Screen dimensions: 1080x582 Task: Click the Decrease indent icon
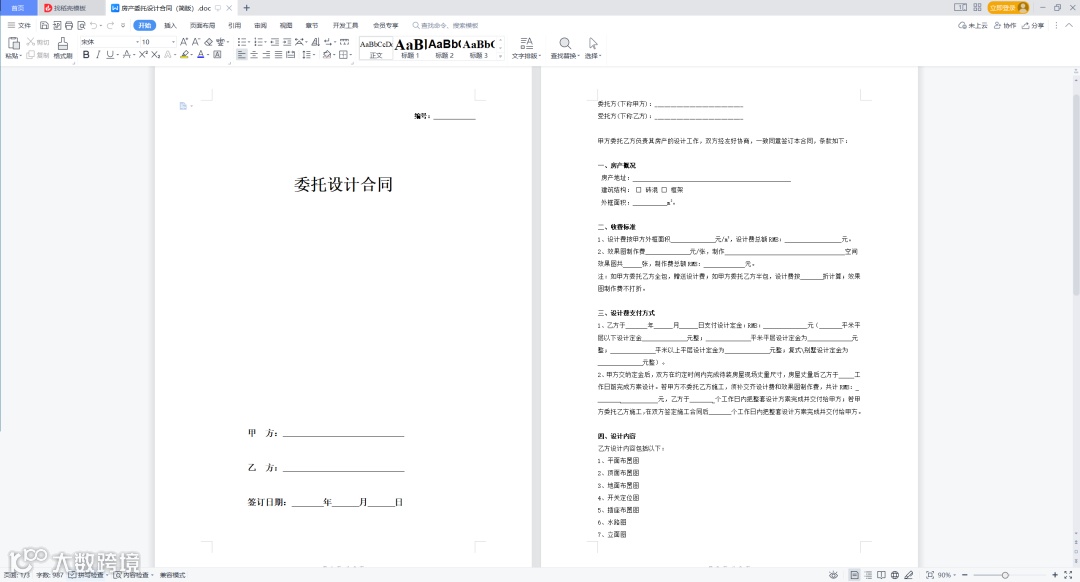tap(275, 42)
